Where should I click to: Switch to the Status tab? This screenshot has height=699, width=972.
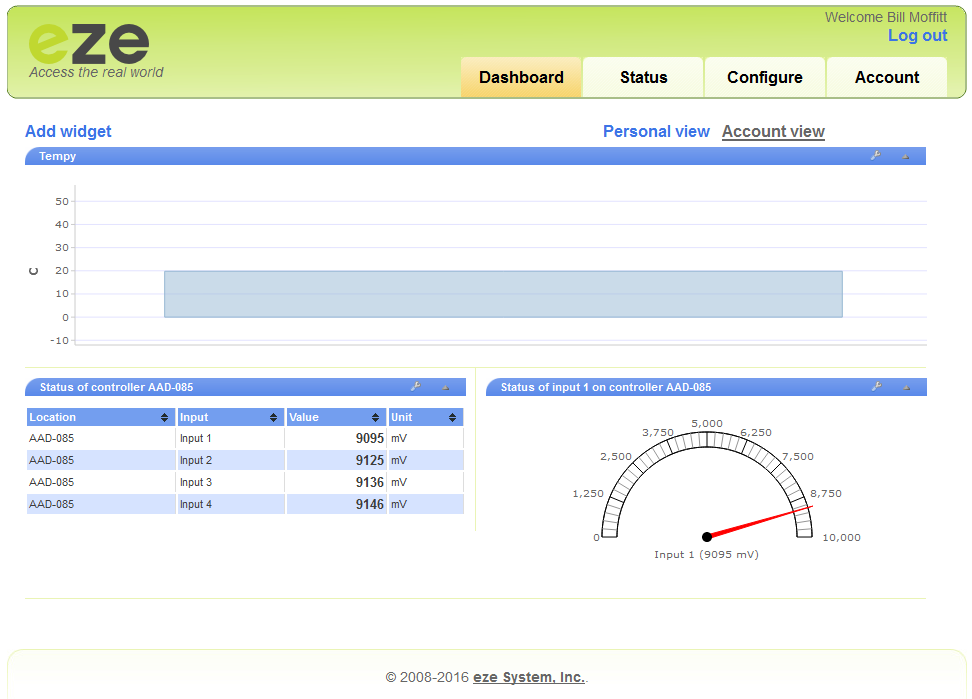(x=643, y=78)
